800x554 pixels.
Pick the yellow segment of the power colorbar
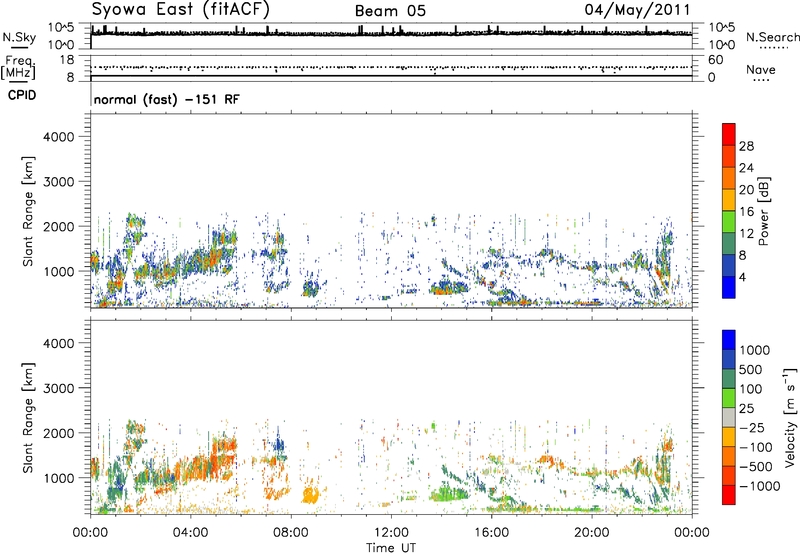pos(729,200)
